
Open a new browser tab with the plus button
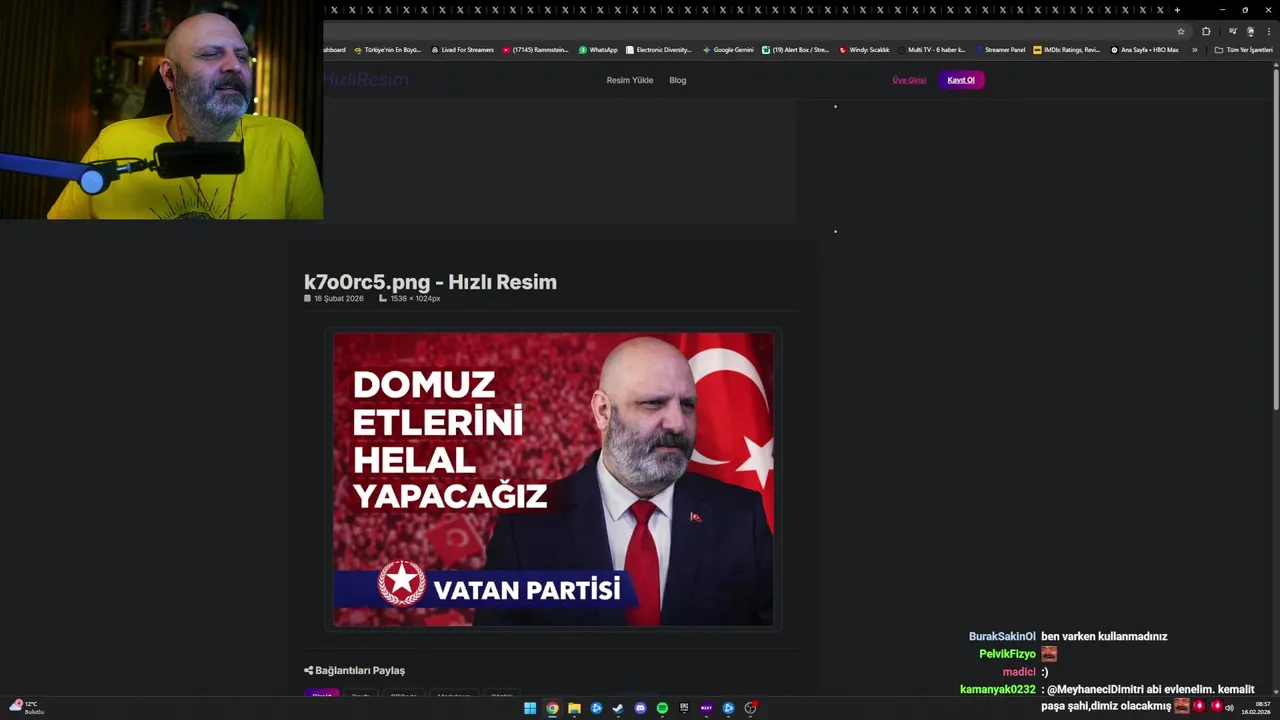click(x=1177, y=10)
